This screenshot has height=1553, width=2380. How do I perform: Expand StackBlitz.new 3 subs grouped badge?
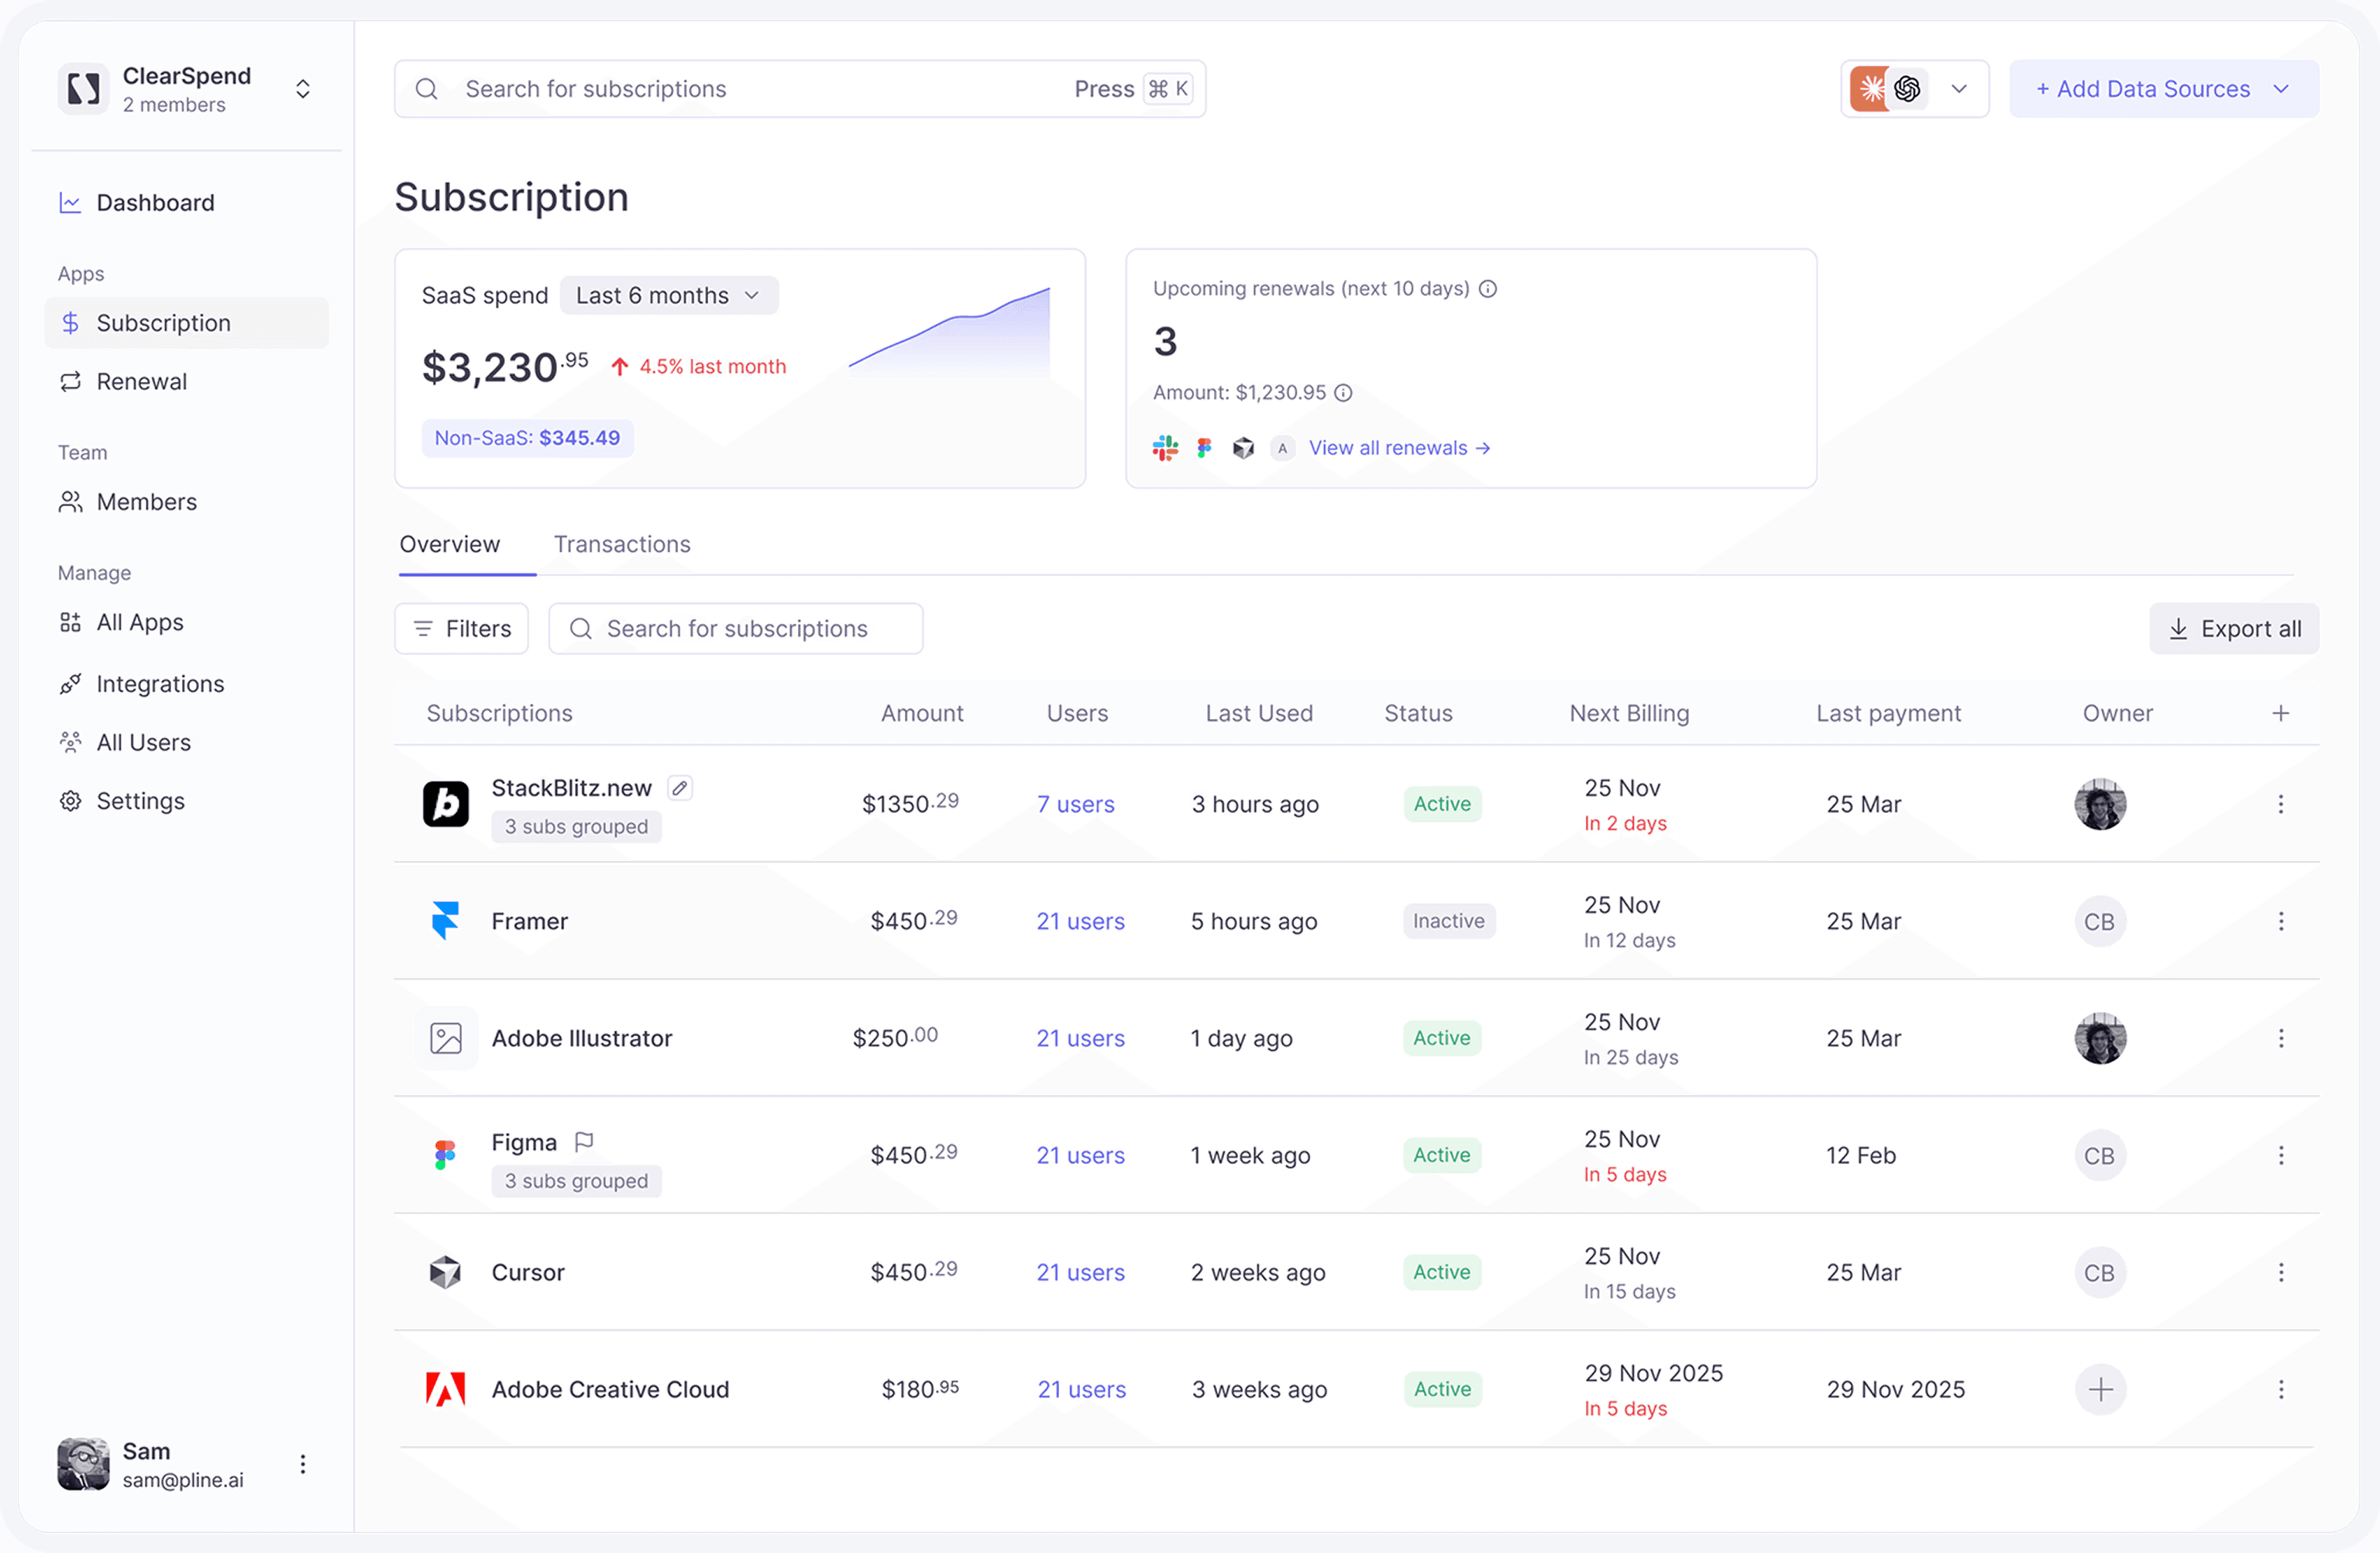(576, 827)
